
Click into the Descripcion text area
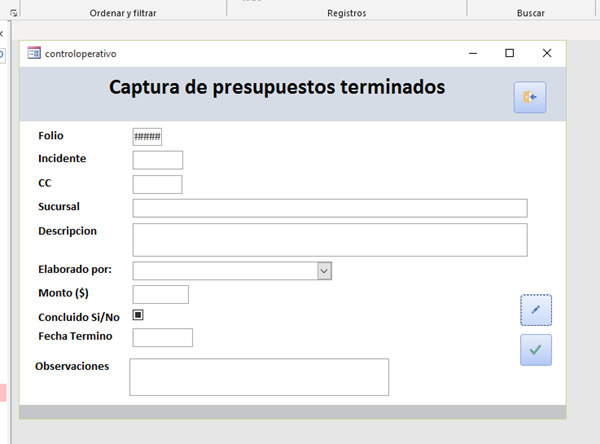(x=329, y=240)
